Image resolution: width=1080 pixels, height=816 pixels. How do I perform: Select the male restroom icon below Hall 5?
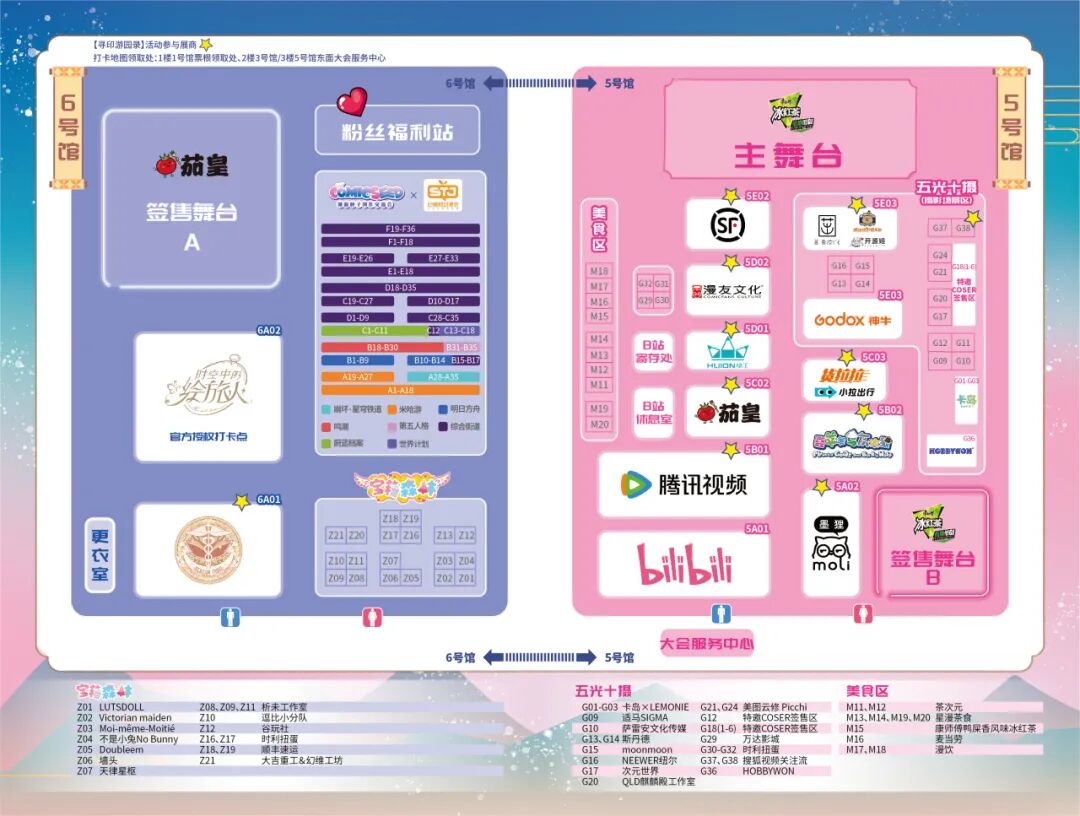pos(720,613)
